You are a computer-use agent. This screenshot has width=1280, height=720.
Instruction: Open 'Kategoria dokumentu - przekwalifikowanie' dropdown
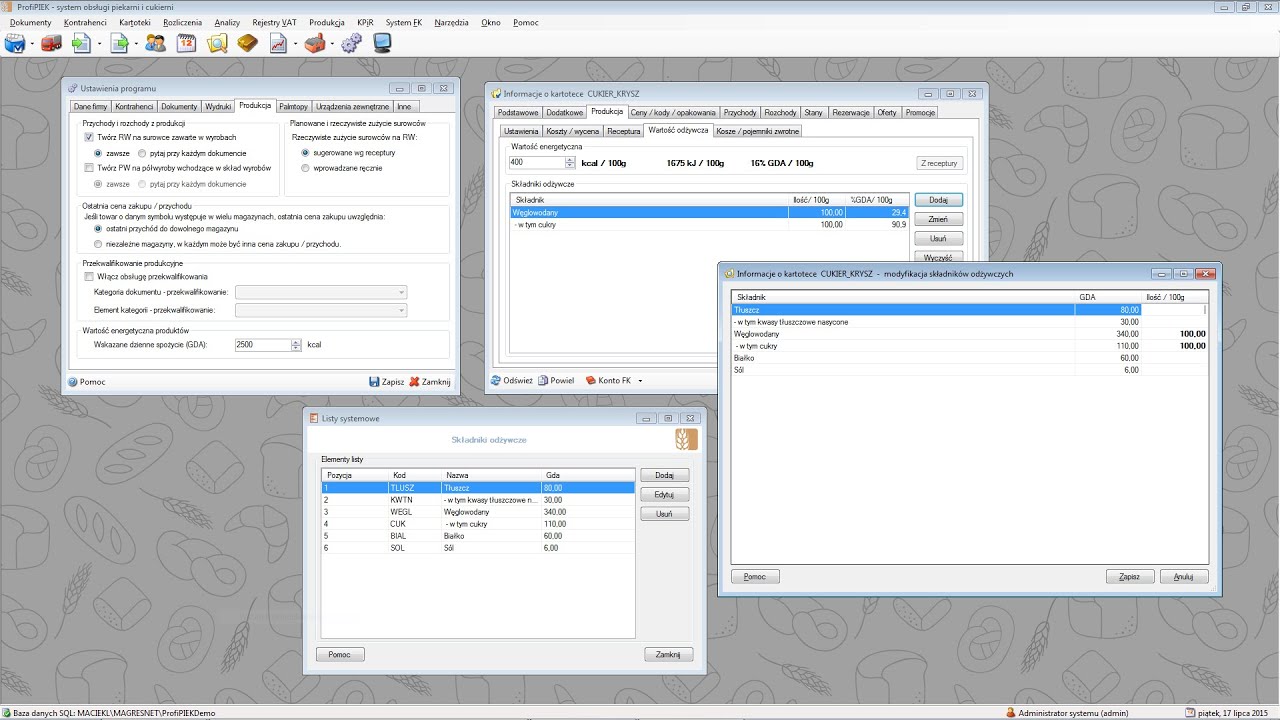tap(320, 292)
